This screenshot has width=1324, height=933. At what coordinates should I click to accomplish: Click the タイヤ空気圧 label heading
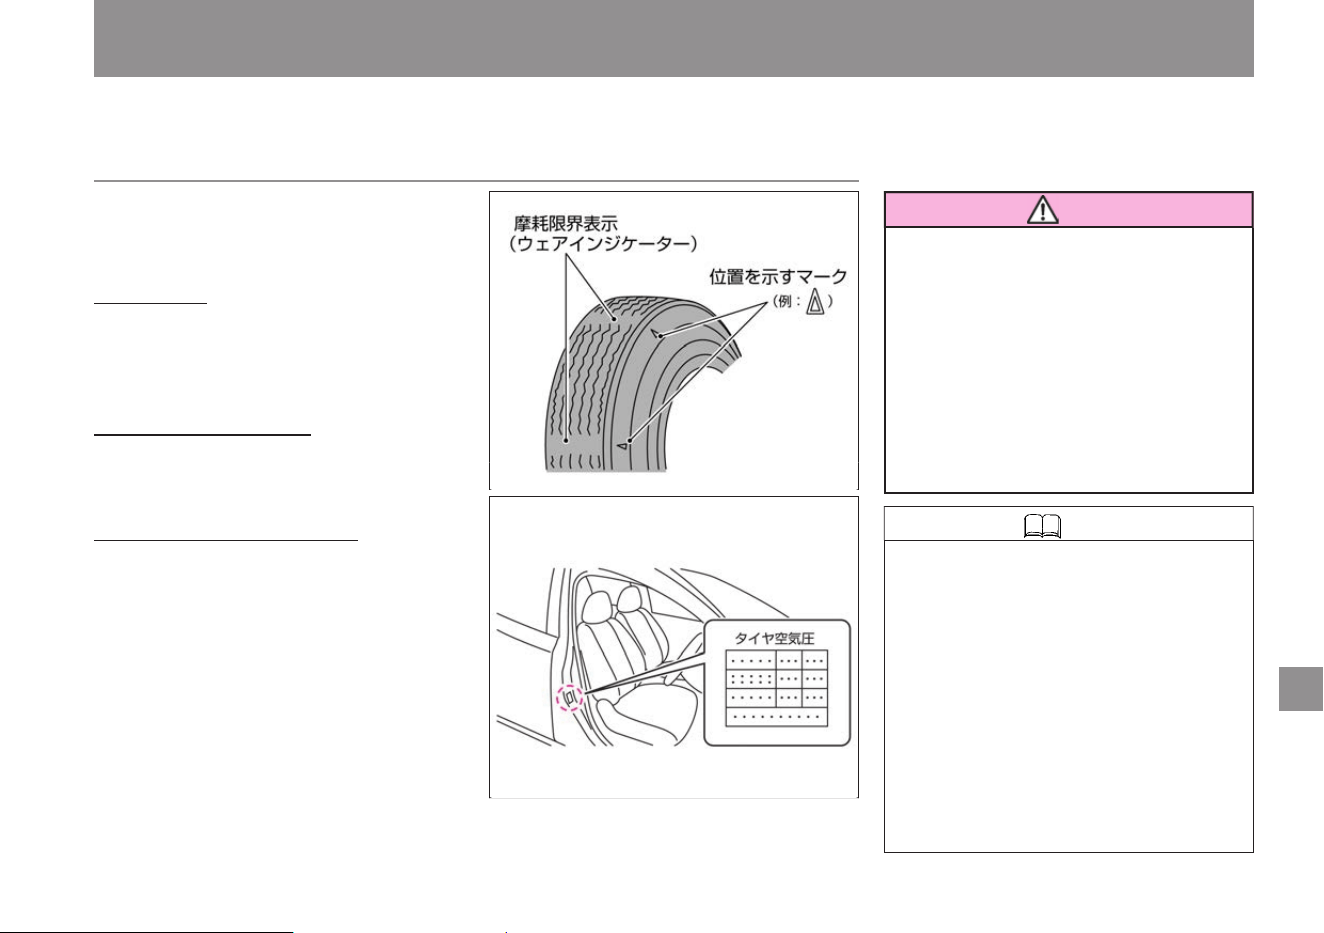(775, 638)
